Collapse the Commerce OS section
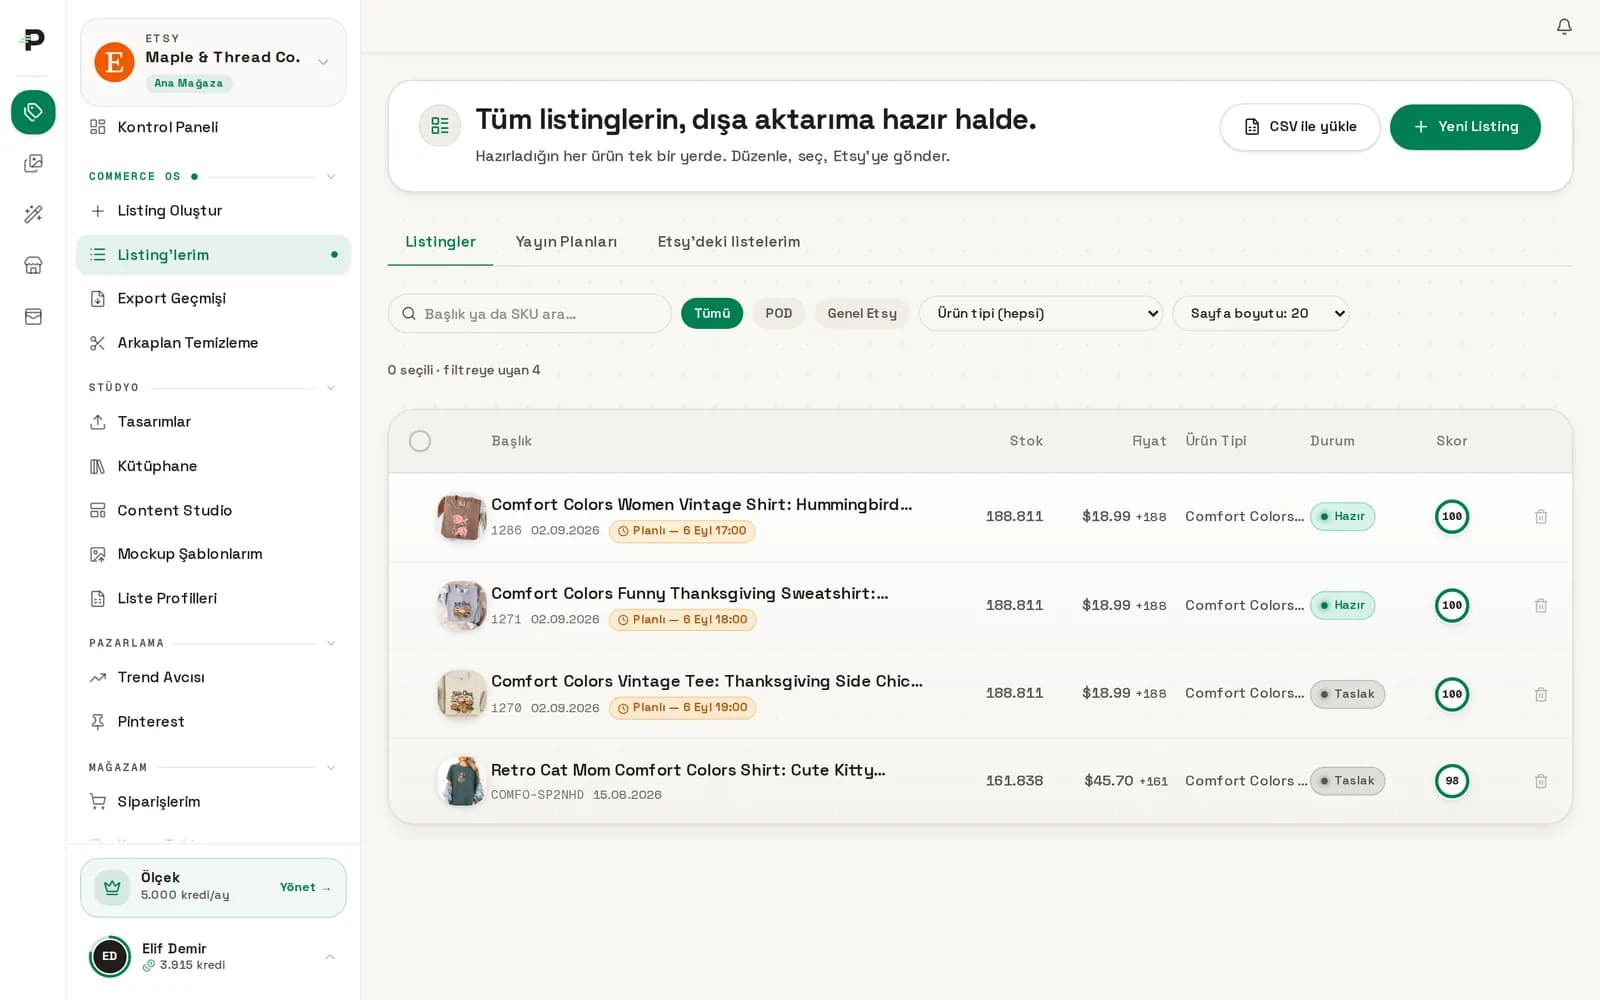This screenshot has width=1600, height=1000. click(x=331, y=176)
